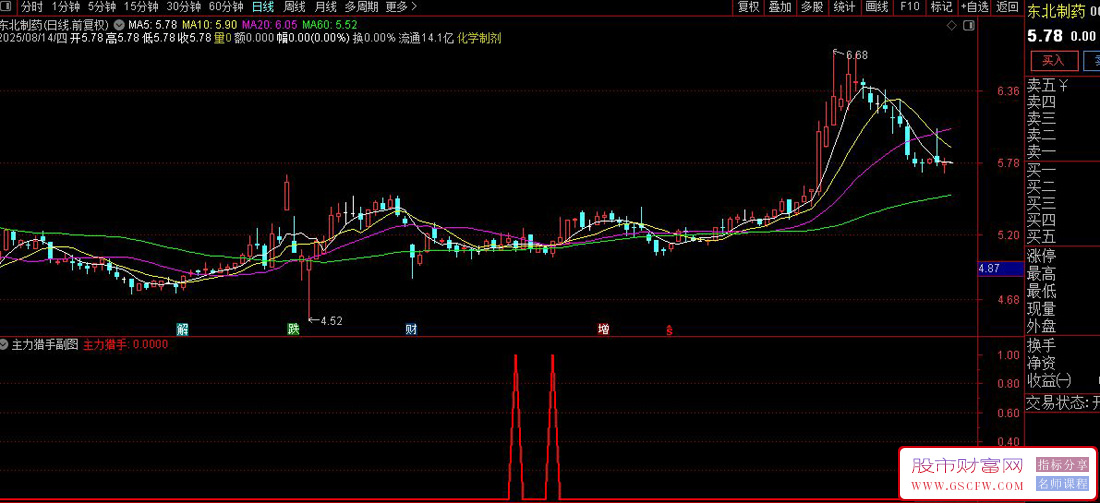Click the 1.00 indicator axis label
The width and height of the screenshot is (1100, 503).
tap(1007, 356)
